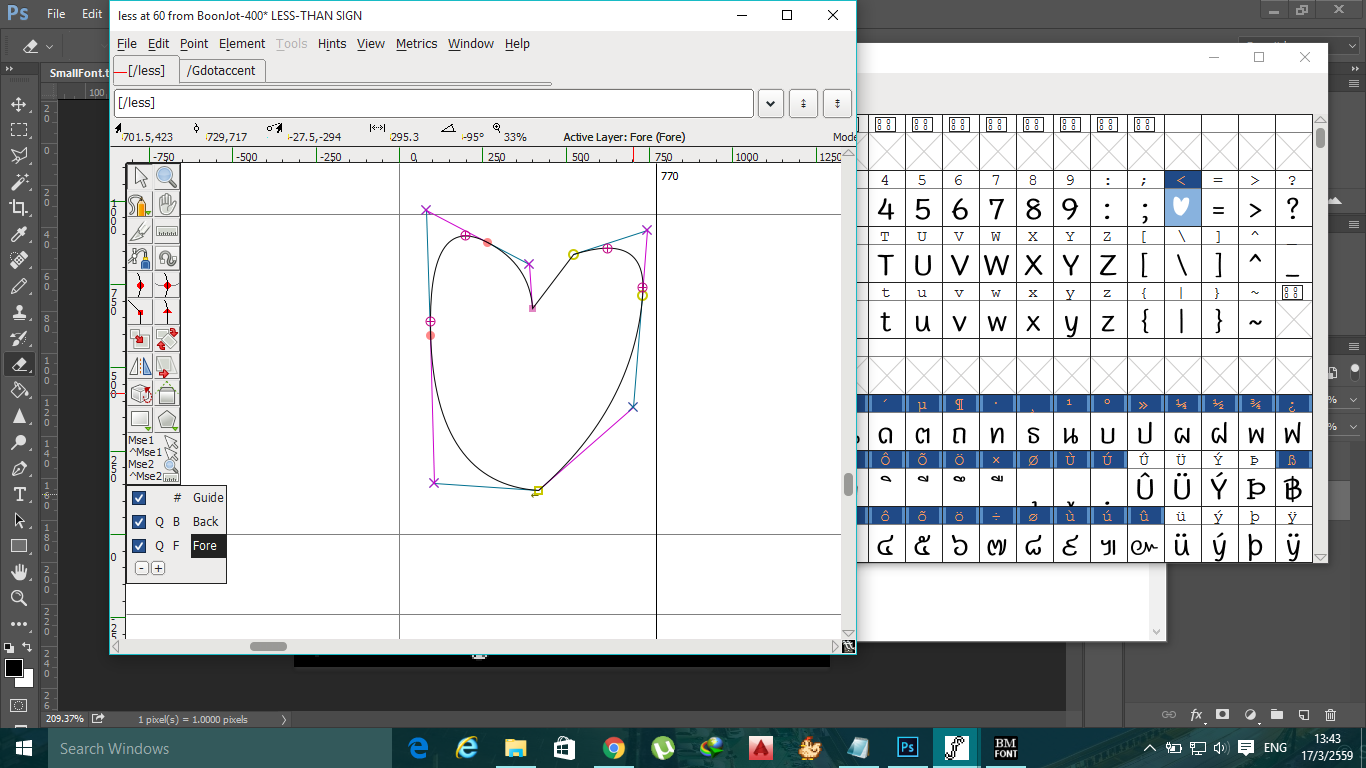Image resolution: width=1366 pixels, height=768 pixels.
Task: Click the add layer plus button
Action: click(x=158, y=568)
